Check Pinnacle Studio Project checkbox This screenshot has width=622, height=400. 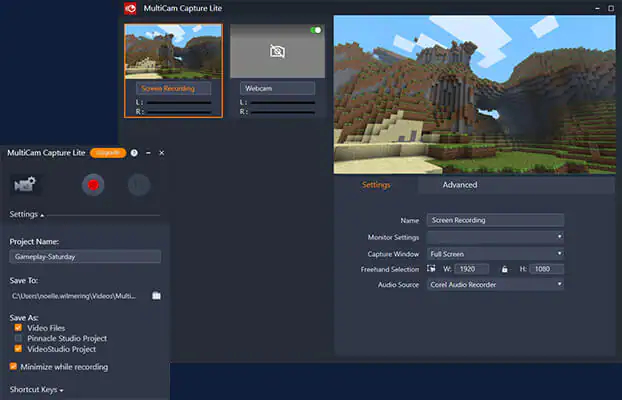(x=18, y=338)
